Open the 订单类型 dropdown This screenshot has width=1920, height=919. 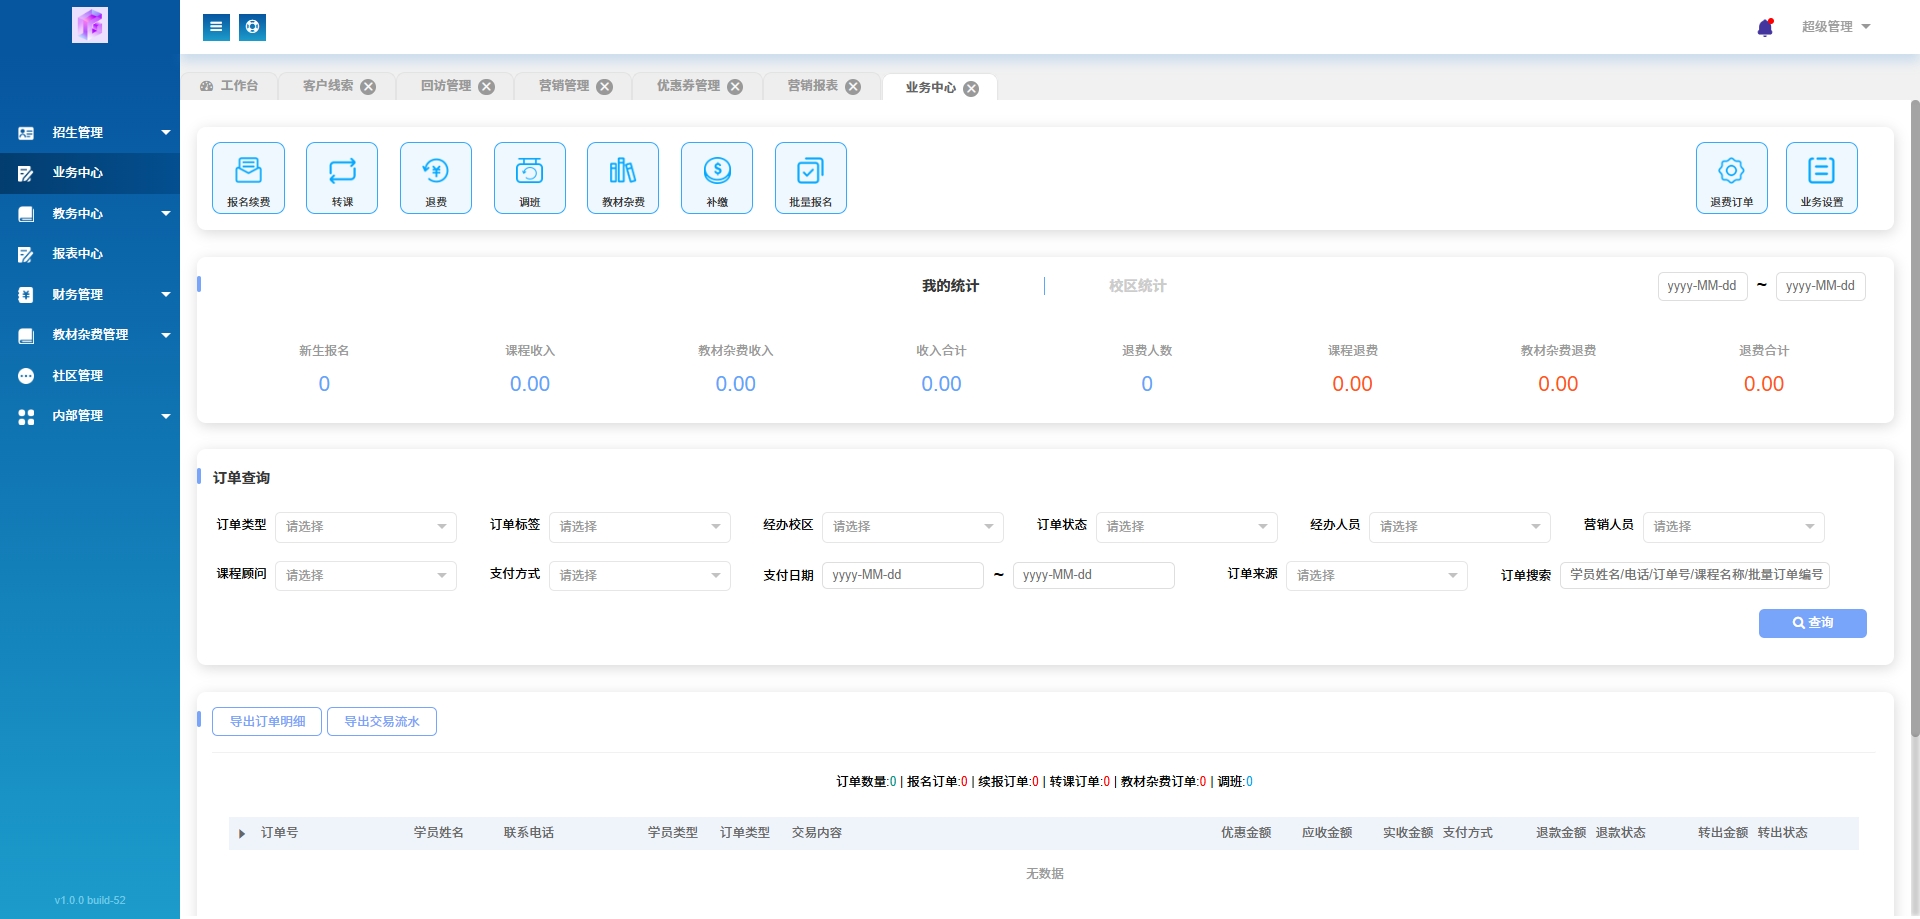(366, 527)
